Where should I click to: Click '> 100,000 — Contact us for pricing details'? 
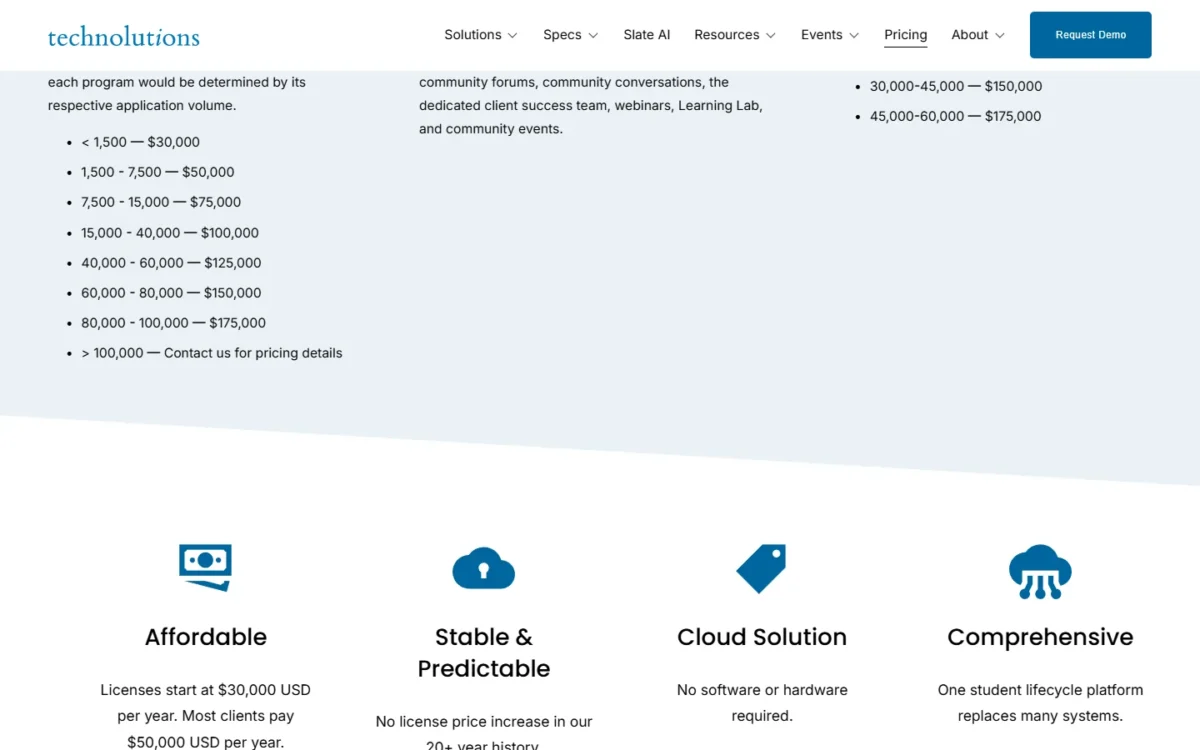[x=212, y=353]
